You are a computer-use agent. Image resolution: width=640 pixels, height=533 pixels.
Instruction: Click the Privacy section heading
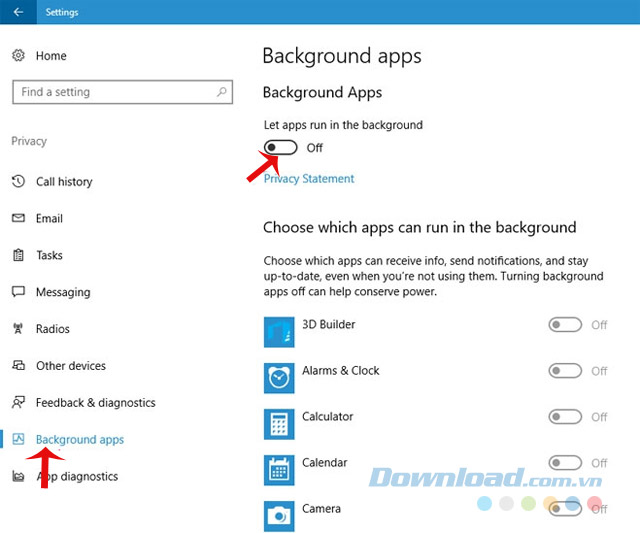29,141
